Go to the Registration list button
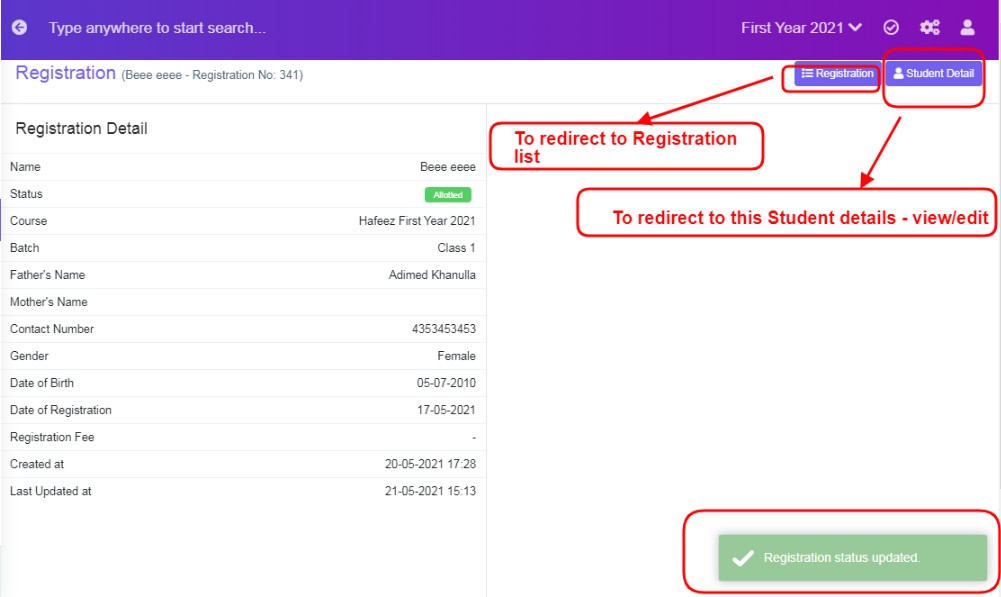This screenshot has width=1001, height=597. (837, 73)
